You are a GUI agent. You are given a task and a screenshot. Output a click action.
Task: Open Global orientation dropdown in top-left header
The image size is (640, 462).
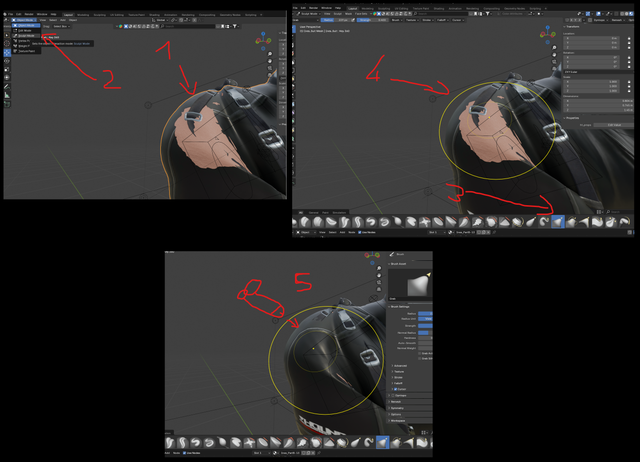pos(160,20)
